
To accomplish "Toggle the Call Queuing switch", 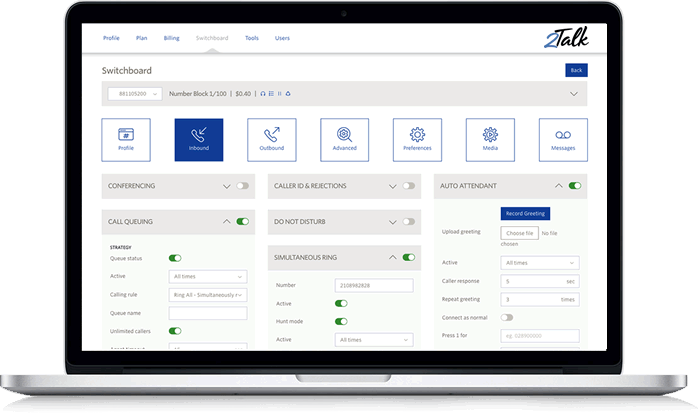I will click(242, 221).
